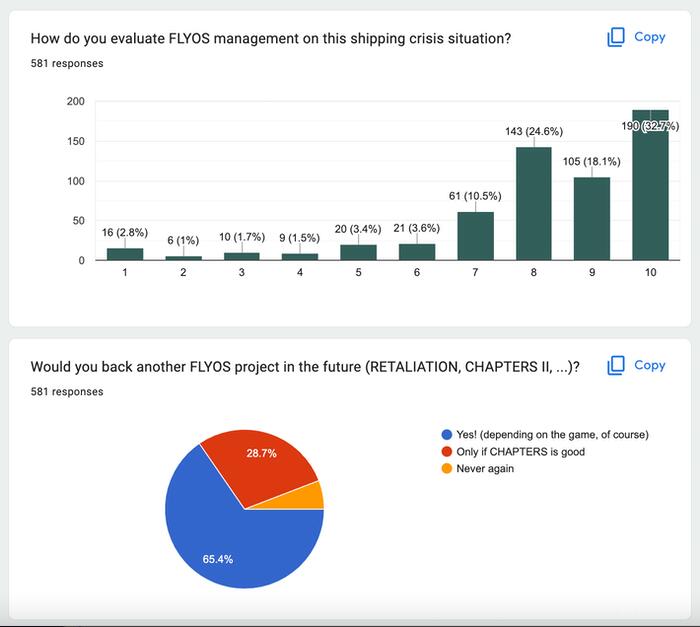Viewport: 700px width, 627px height.
Task: Click the '21 (3.6%)' bar label
Action: pyautogui.click(x=417, y=228)
